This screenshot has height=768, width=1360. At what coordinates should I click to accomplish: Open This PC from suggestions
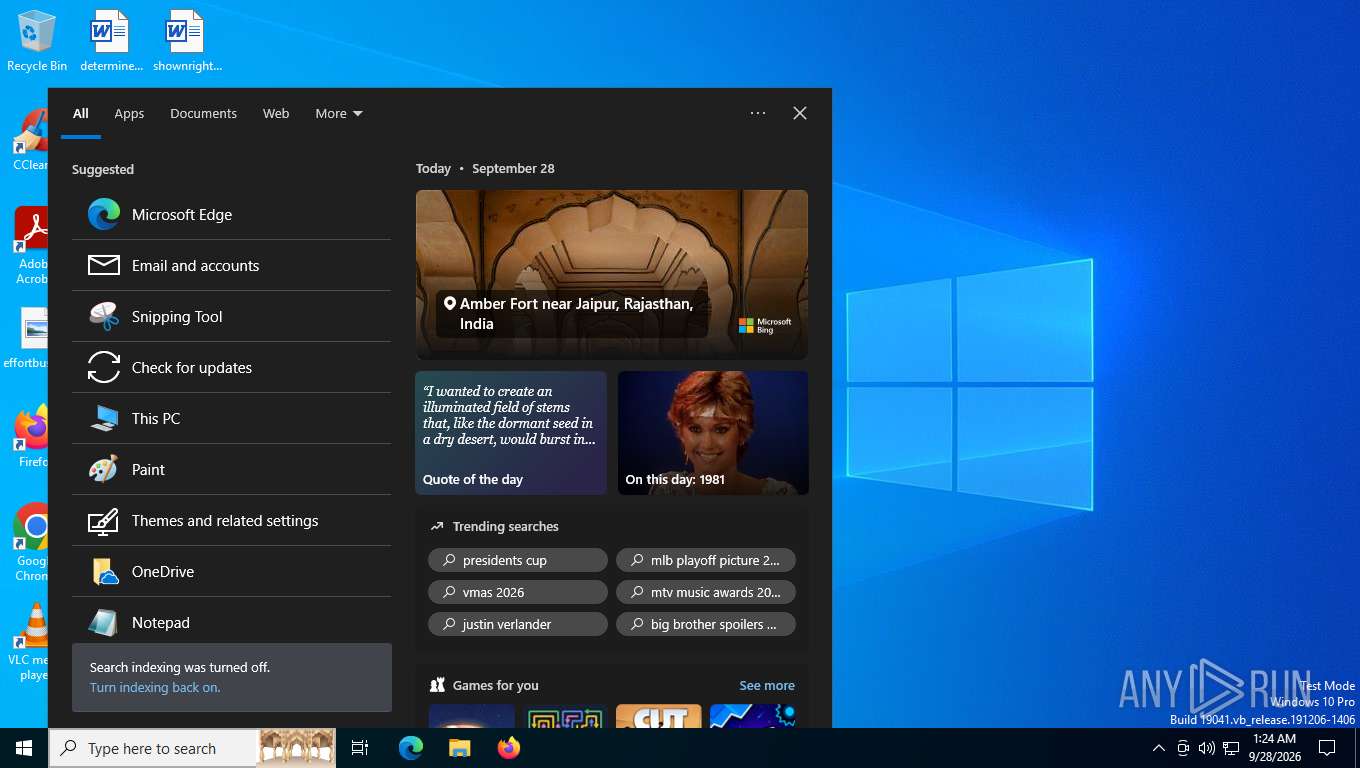231,418
